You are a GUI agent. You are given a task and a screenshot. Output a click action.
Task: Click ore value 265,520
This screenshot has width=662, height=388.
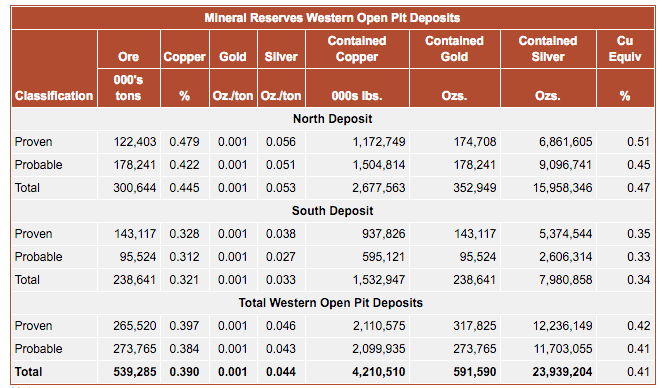(x=135, y=326)
